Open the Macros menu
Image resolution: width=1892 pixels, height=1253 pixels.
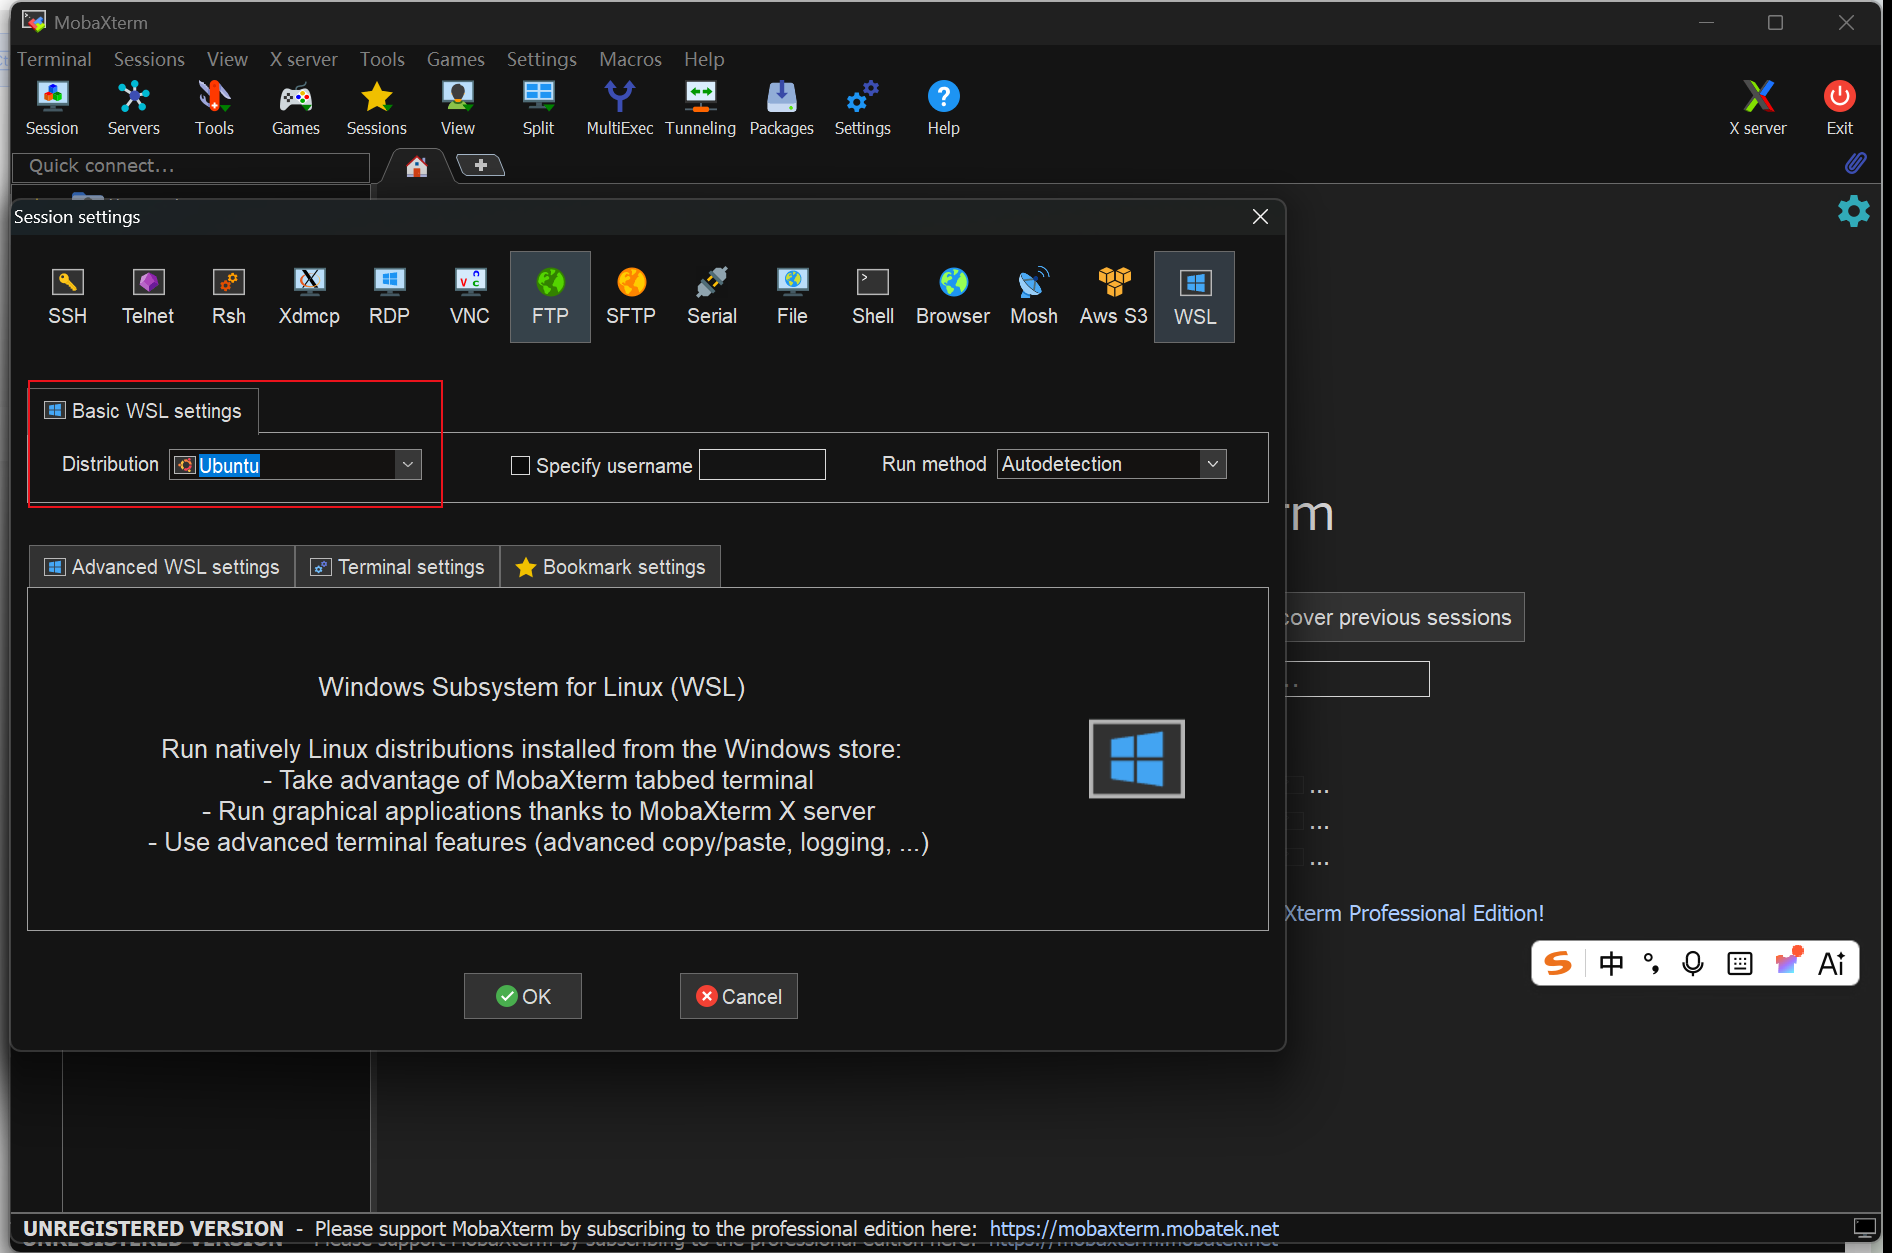tap(630, 59)
